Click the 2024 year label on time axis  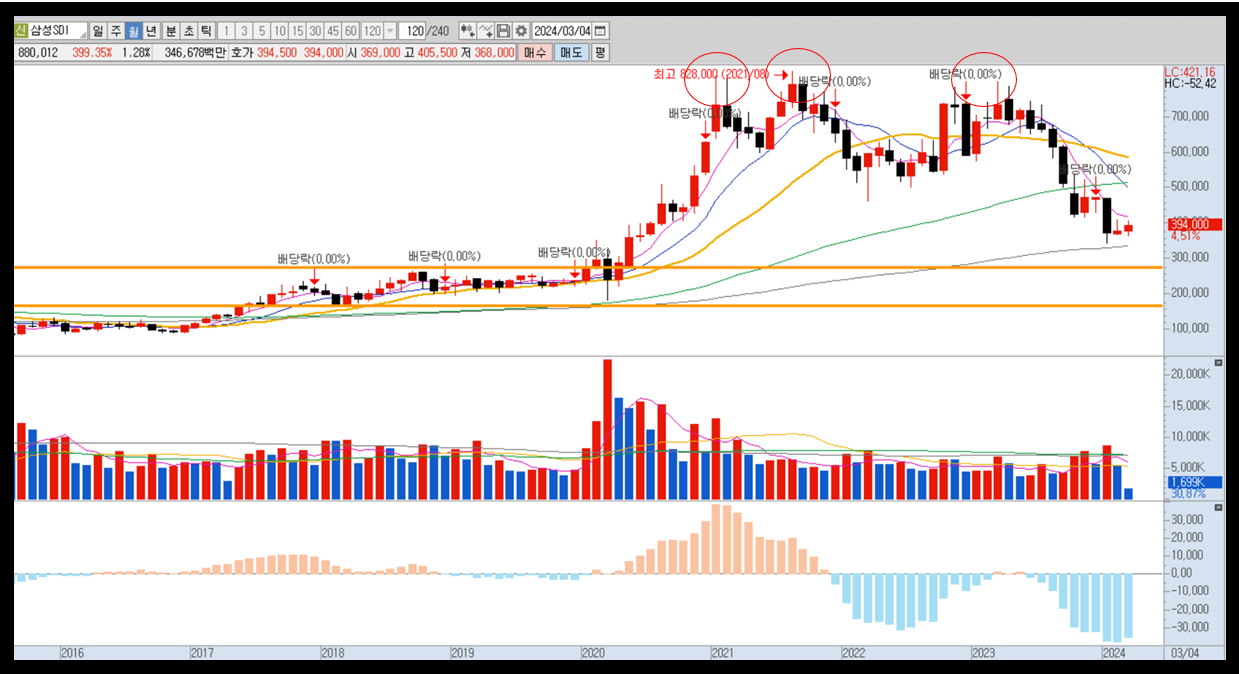(1113, 653)
